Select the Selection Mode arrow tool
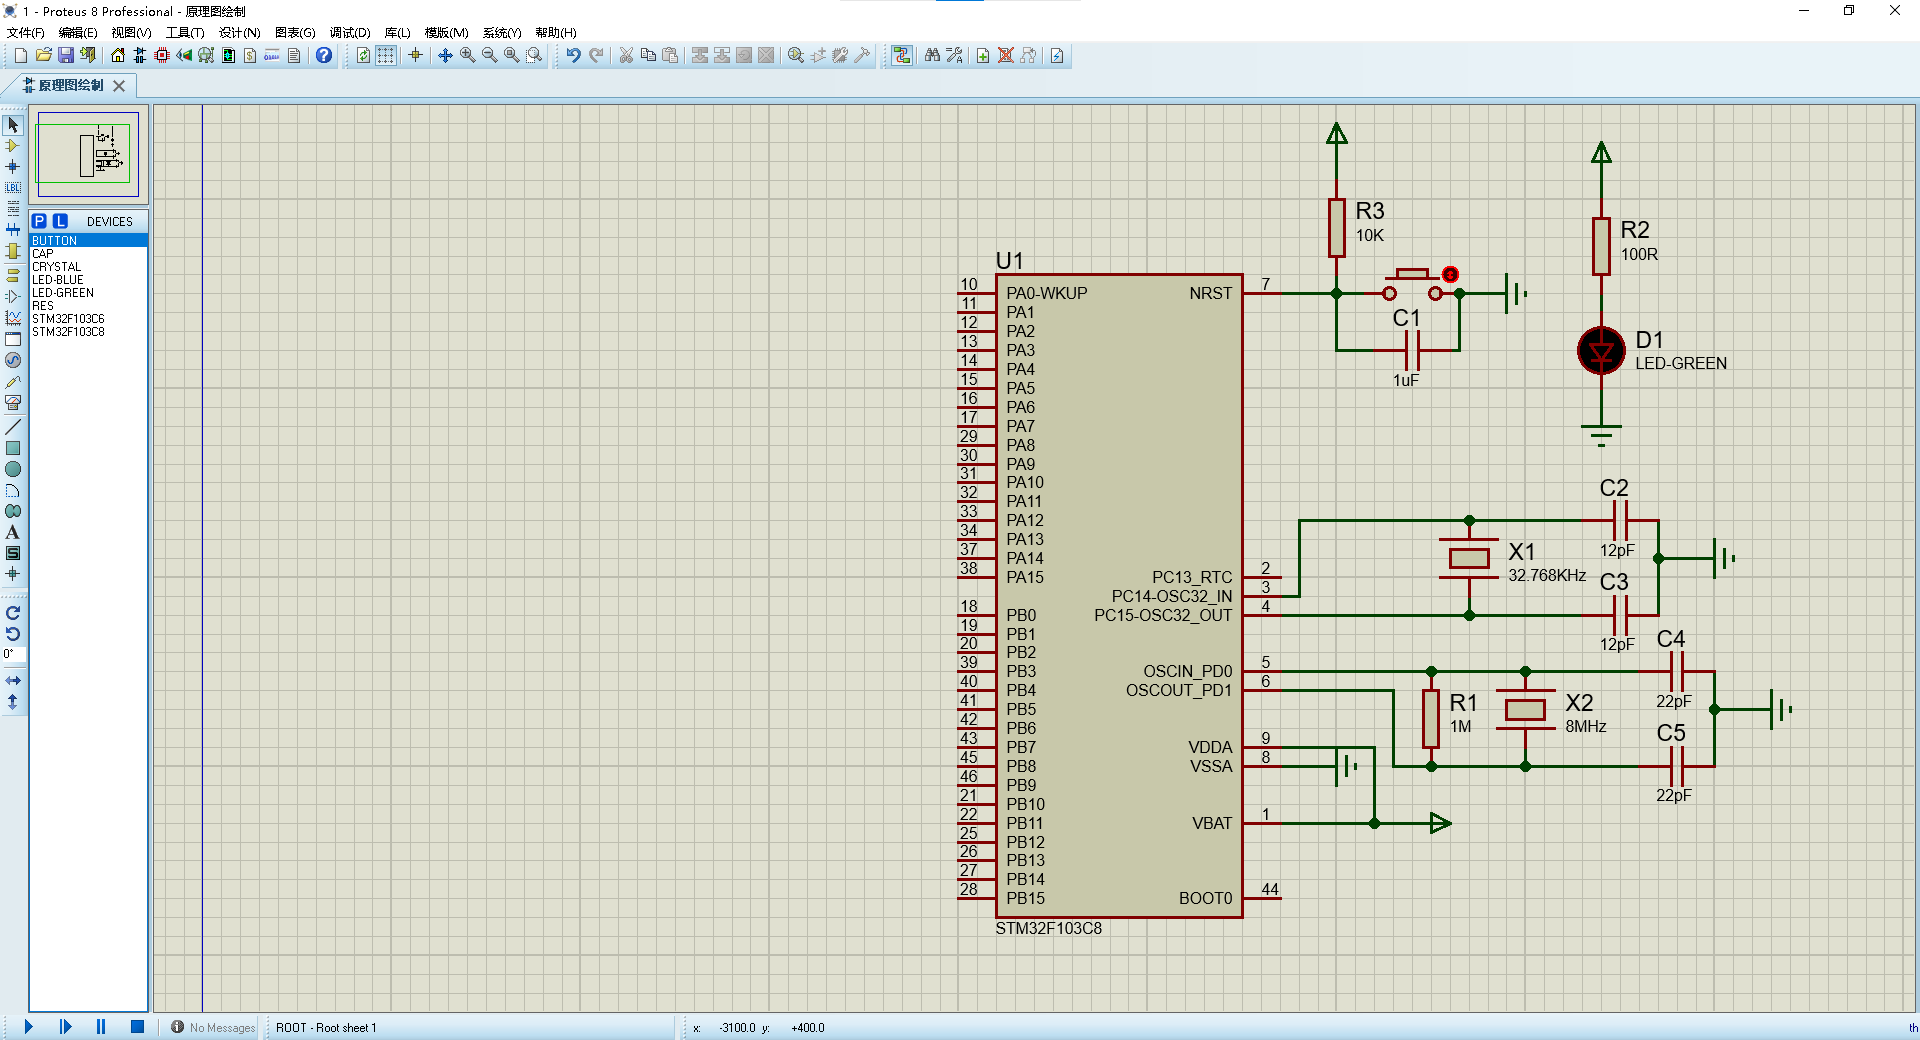Screen dimensions: 1920x1040 tap(13, 125)
